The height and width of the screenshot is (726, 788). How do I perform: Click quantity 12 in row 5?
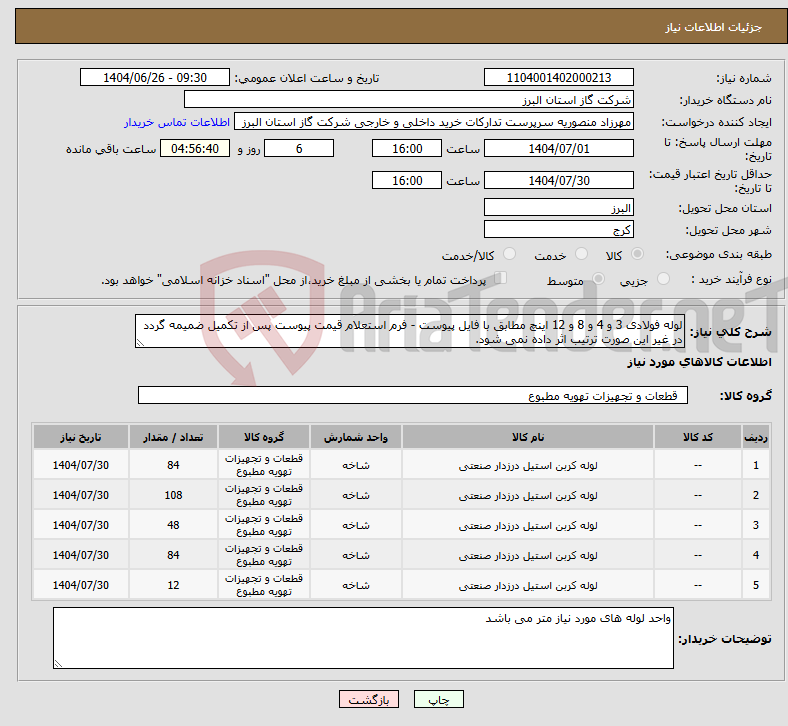pyautogui.click(x=173, y=585)
